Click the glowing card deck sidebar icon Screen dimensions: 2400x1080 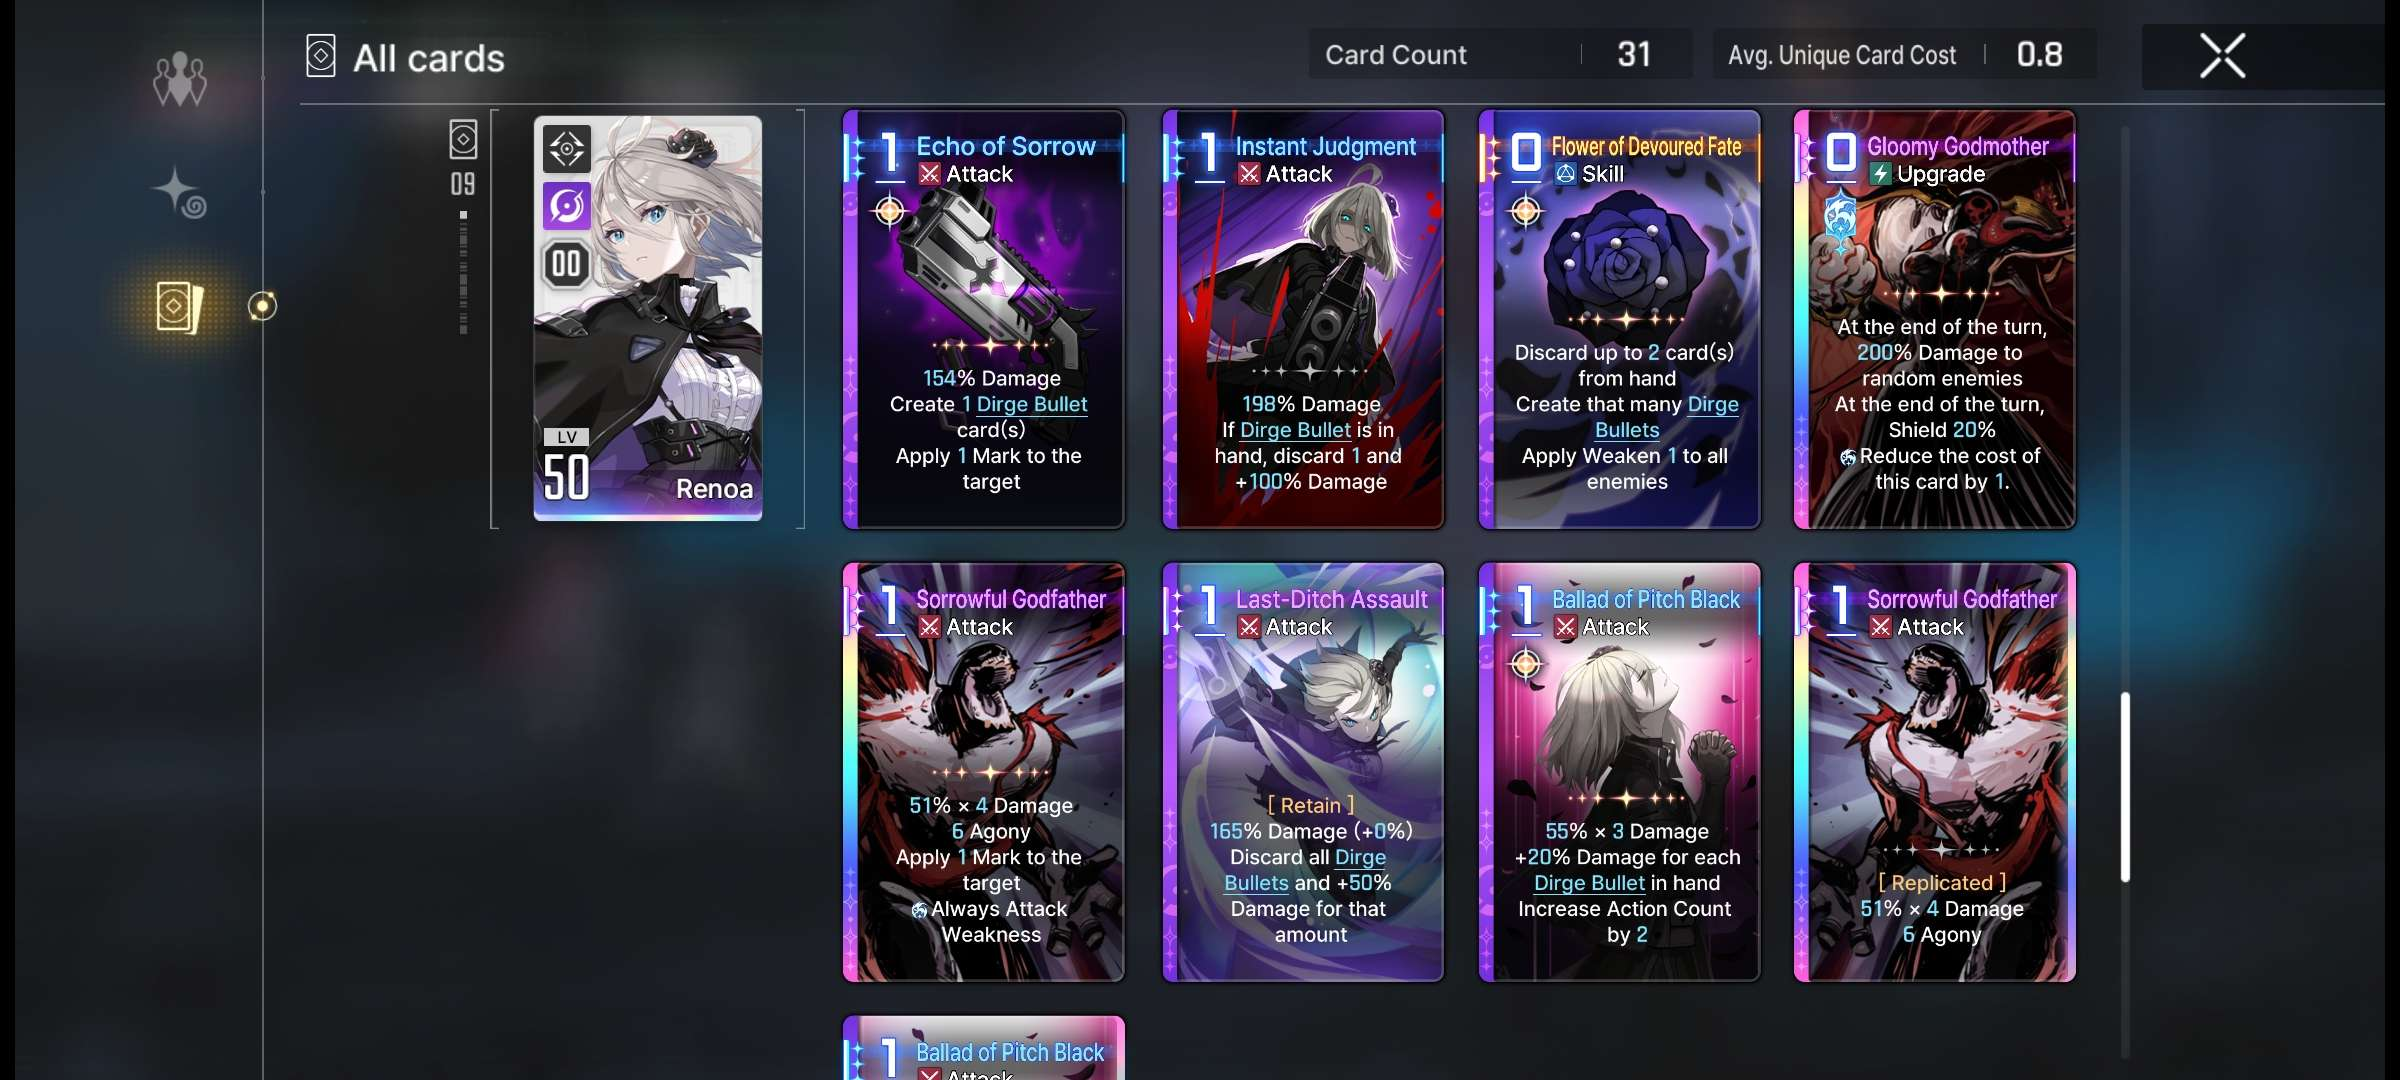[x=180, y=306]
